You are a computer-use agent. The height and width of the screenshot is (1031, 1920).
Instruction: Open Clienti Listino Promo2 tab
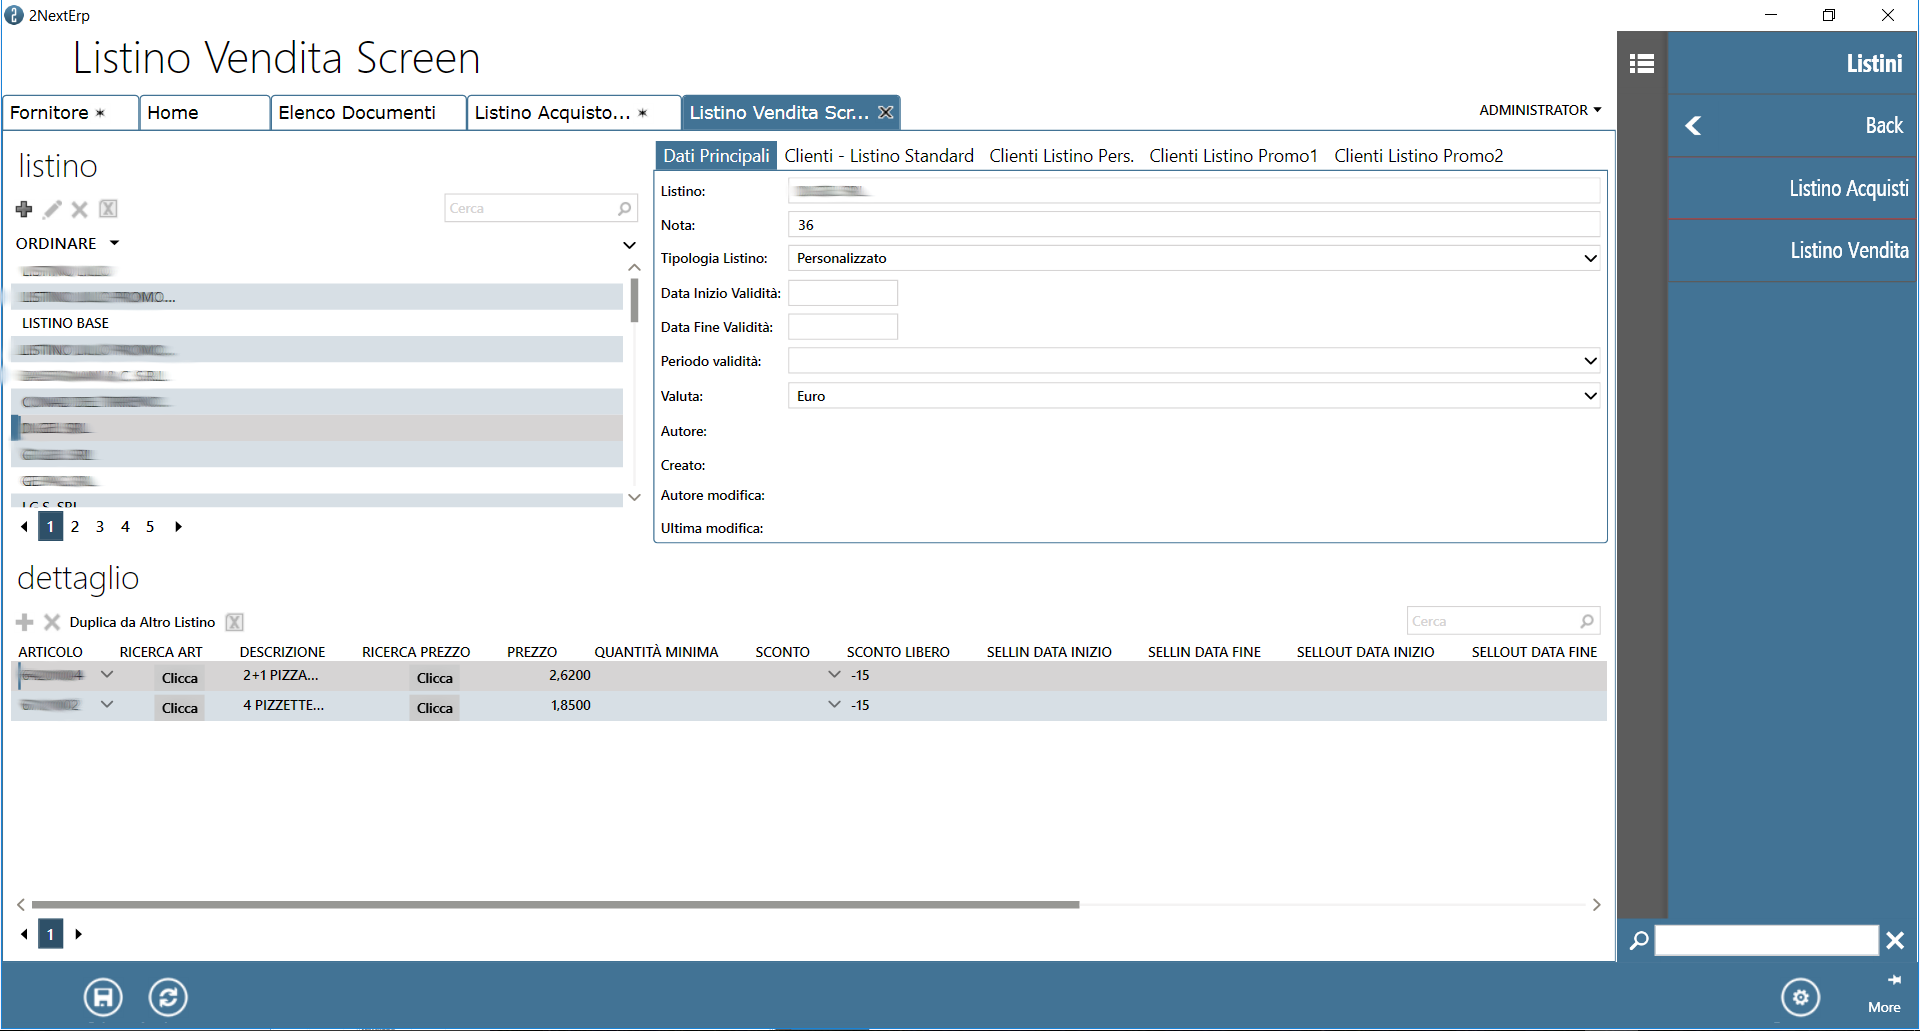tap(1418, 156)
